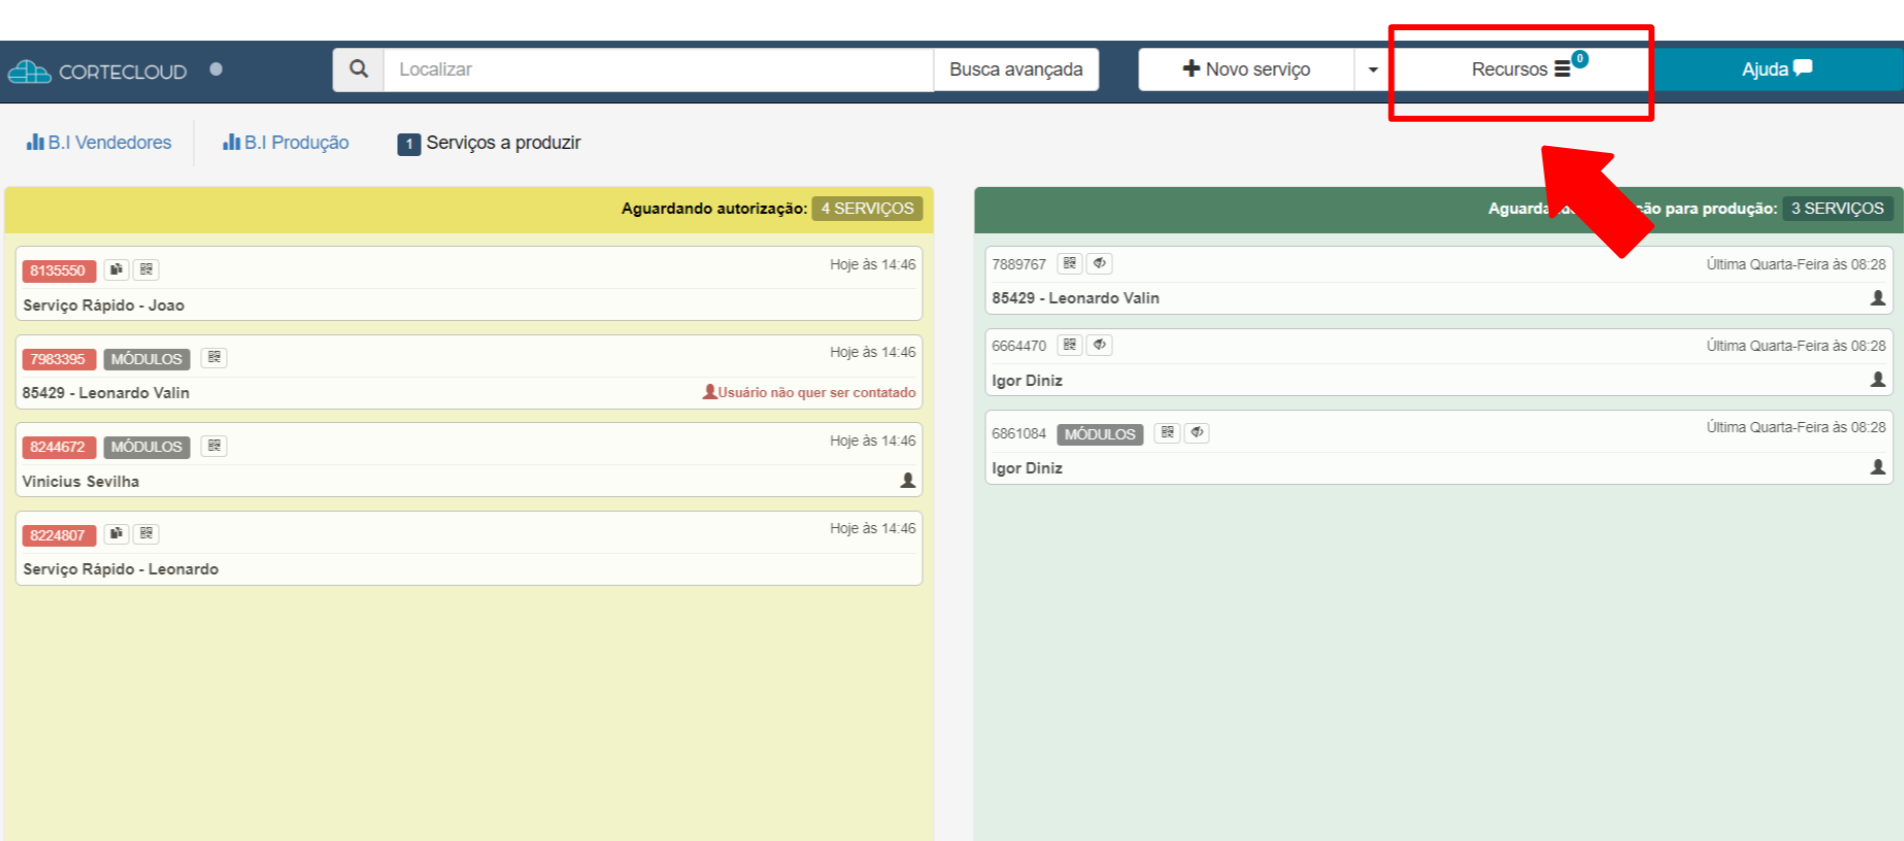Click the CorteCloud logo
This screenshot has width=1904, height=841.
[98, 71]
